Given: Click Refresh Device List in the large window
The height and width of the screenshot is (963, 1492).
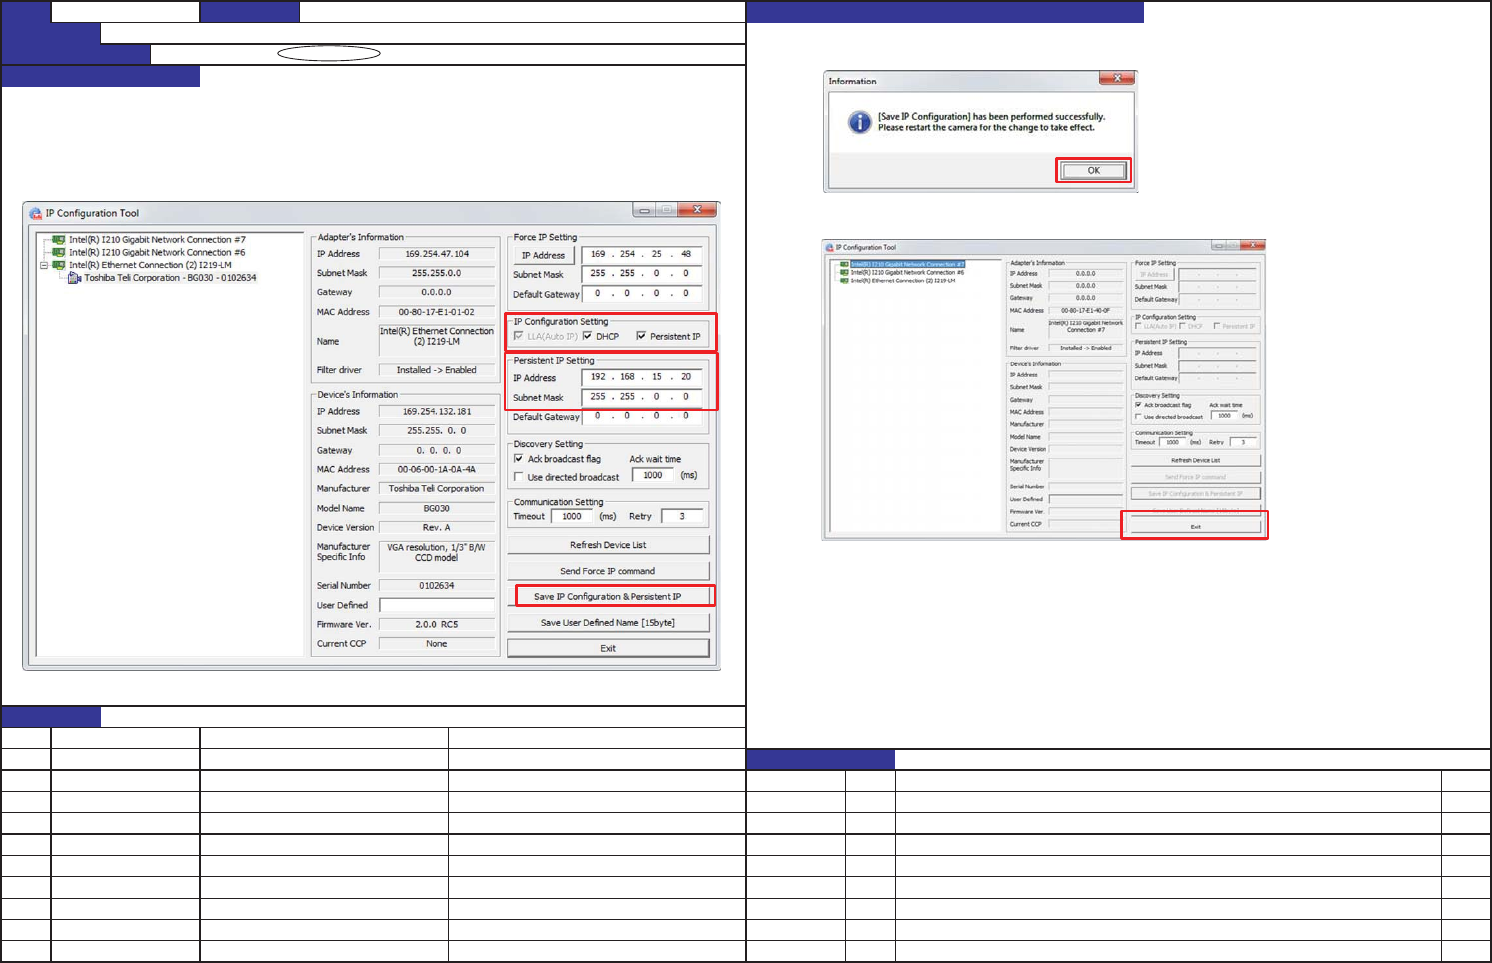Looking at the screenshot, I should [x=608, y=545].
